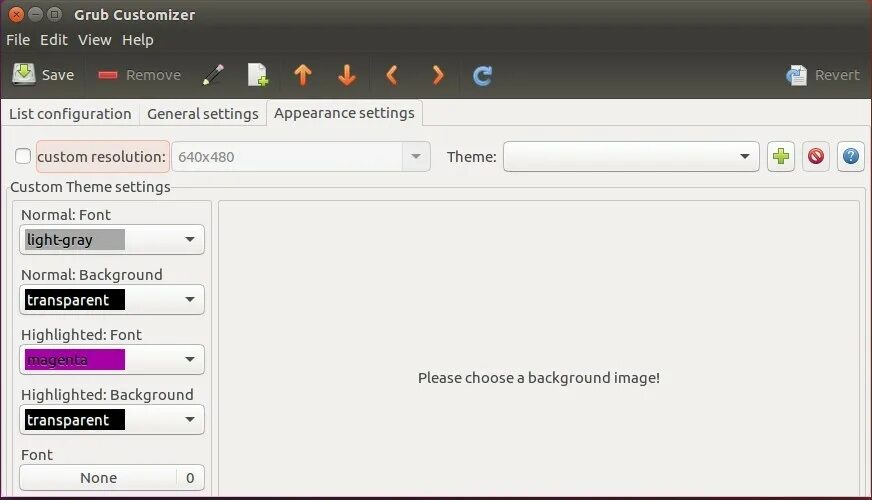This screenshot has height=500, width=872.
Task: Click the light-gray color swatch
Action: (x=75, y=240)
